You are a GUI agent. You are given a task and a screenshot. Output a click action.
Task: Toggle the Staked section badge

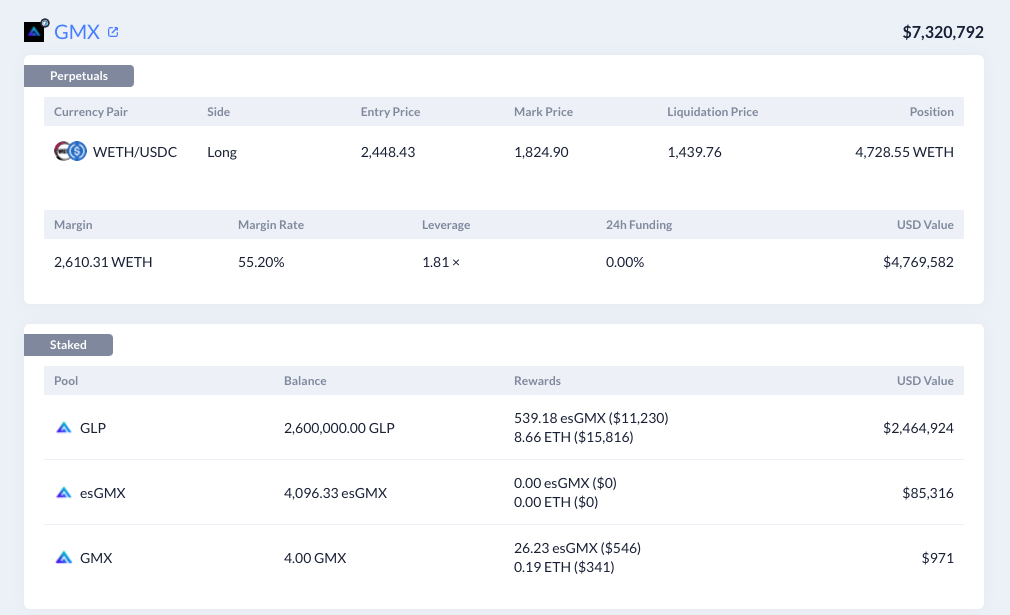pyautogui.click(x=68, y=344)
